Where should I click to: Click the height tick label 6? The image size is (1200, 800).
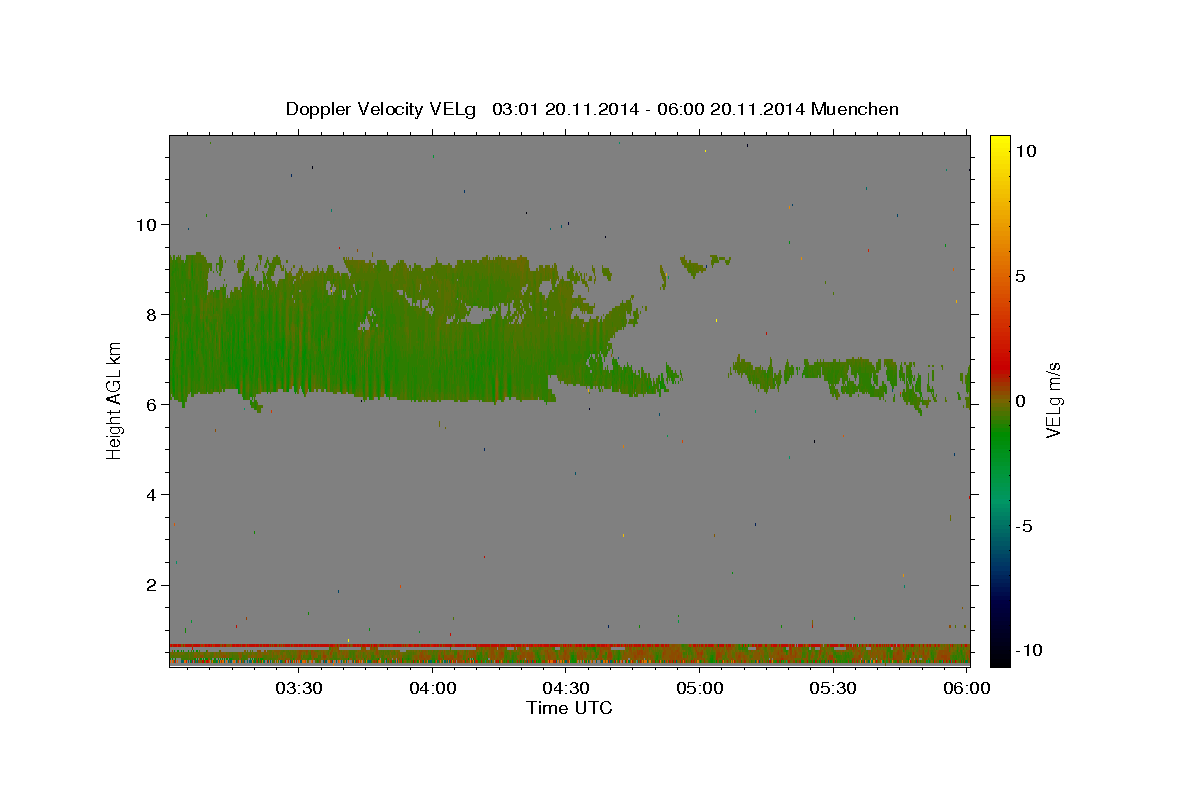[x=151, y=405]
